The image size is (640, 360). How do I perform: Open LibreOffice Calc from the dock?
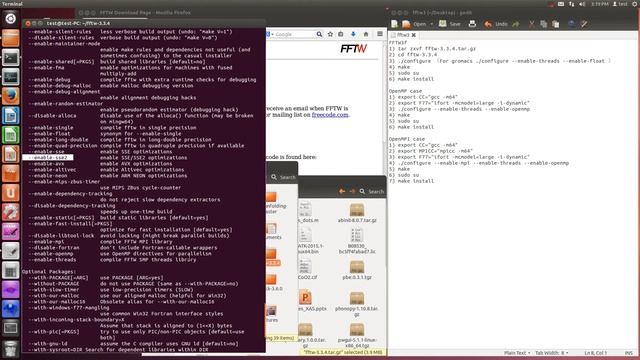click(x=10, y=135)
